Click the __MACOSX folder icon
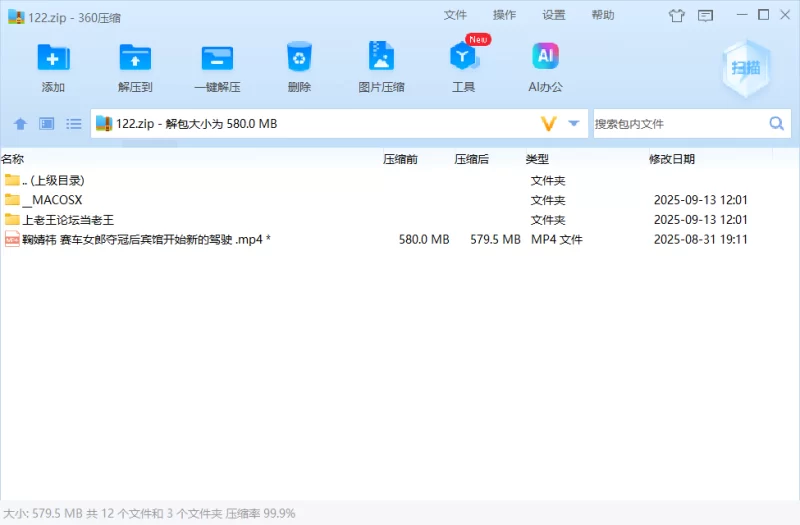This screenshot has height=525, width=800. (x=12, y=199)
